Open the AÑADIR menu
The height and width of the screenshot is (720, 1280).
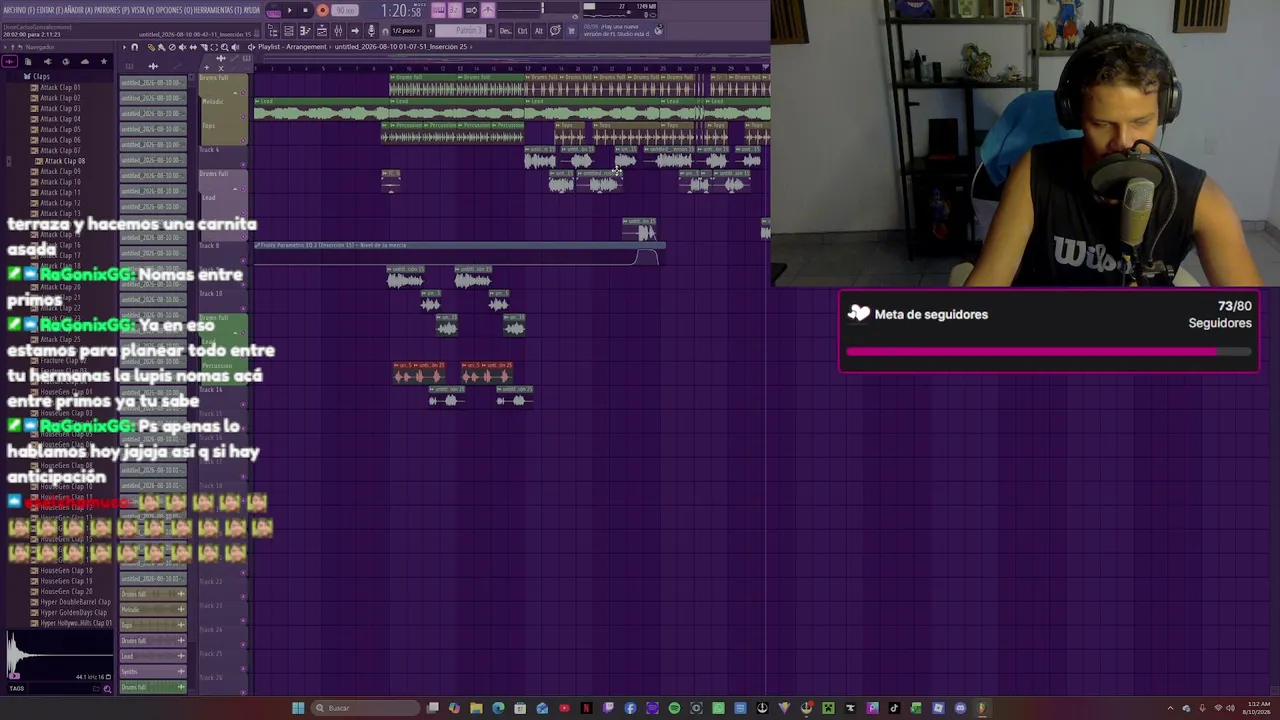[76, 10]
